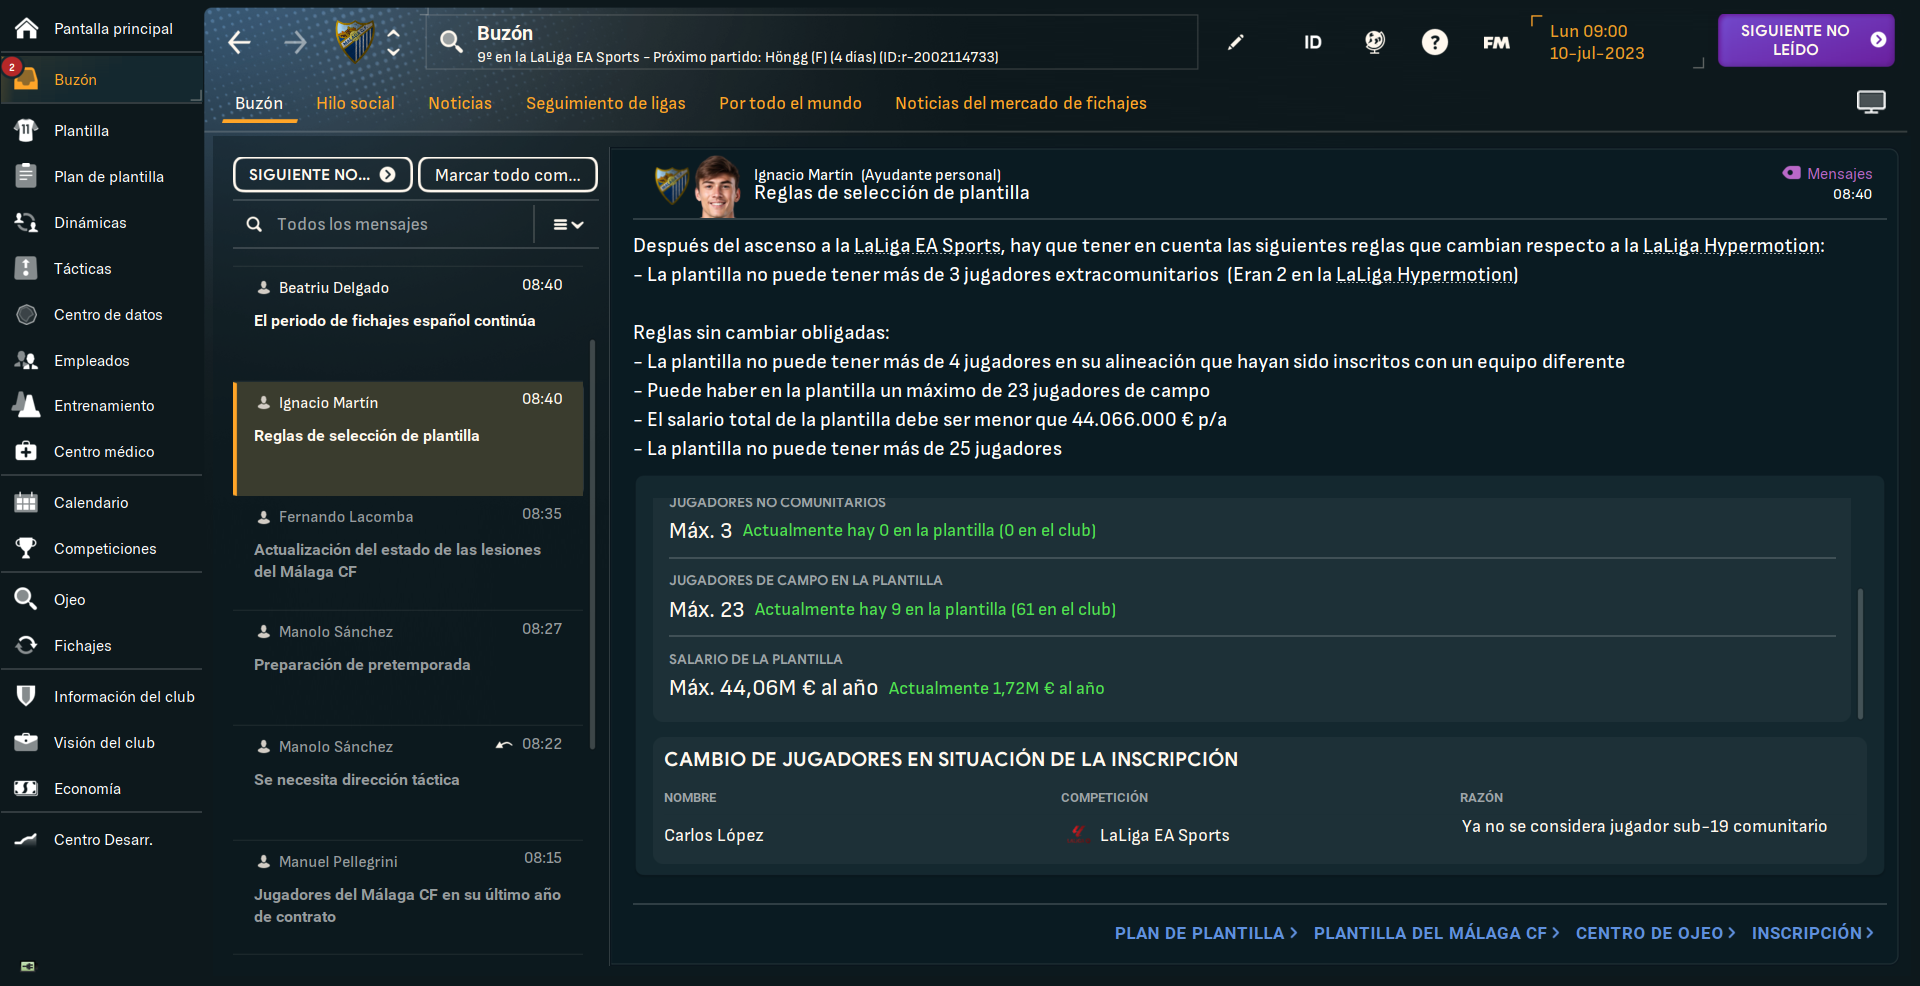
Task: Open the world globe icon in header
Action: [x=1375, y=42]
